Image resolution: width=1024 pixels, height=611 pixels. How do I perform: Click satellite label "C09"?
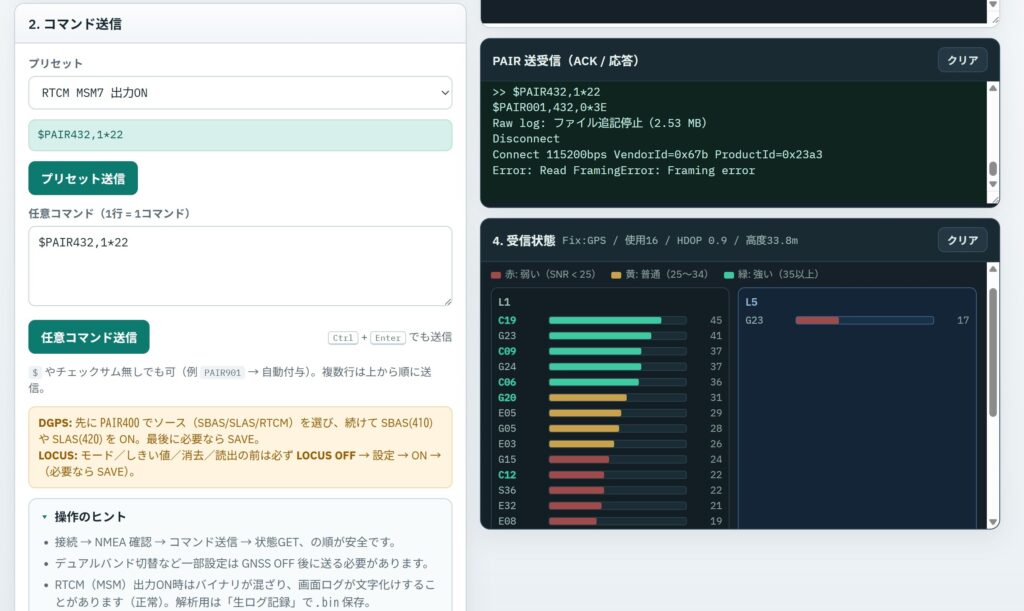click(507, 351)
